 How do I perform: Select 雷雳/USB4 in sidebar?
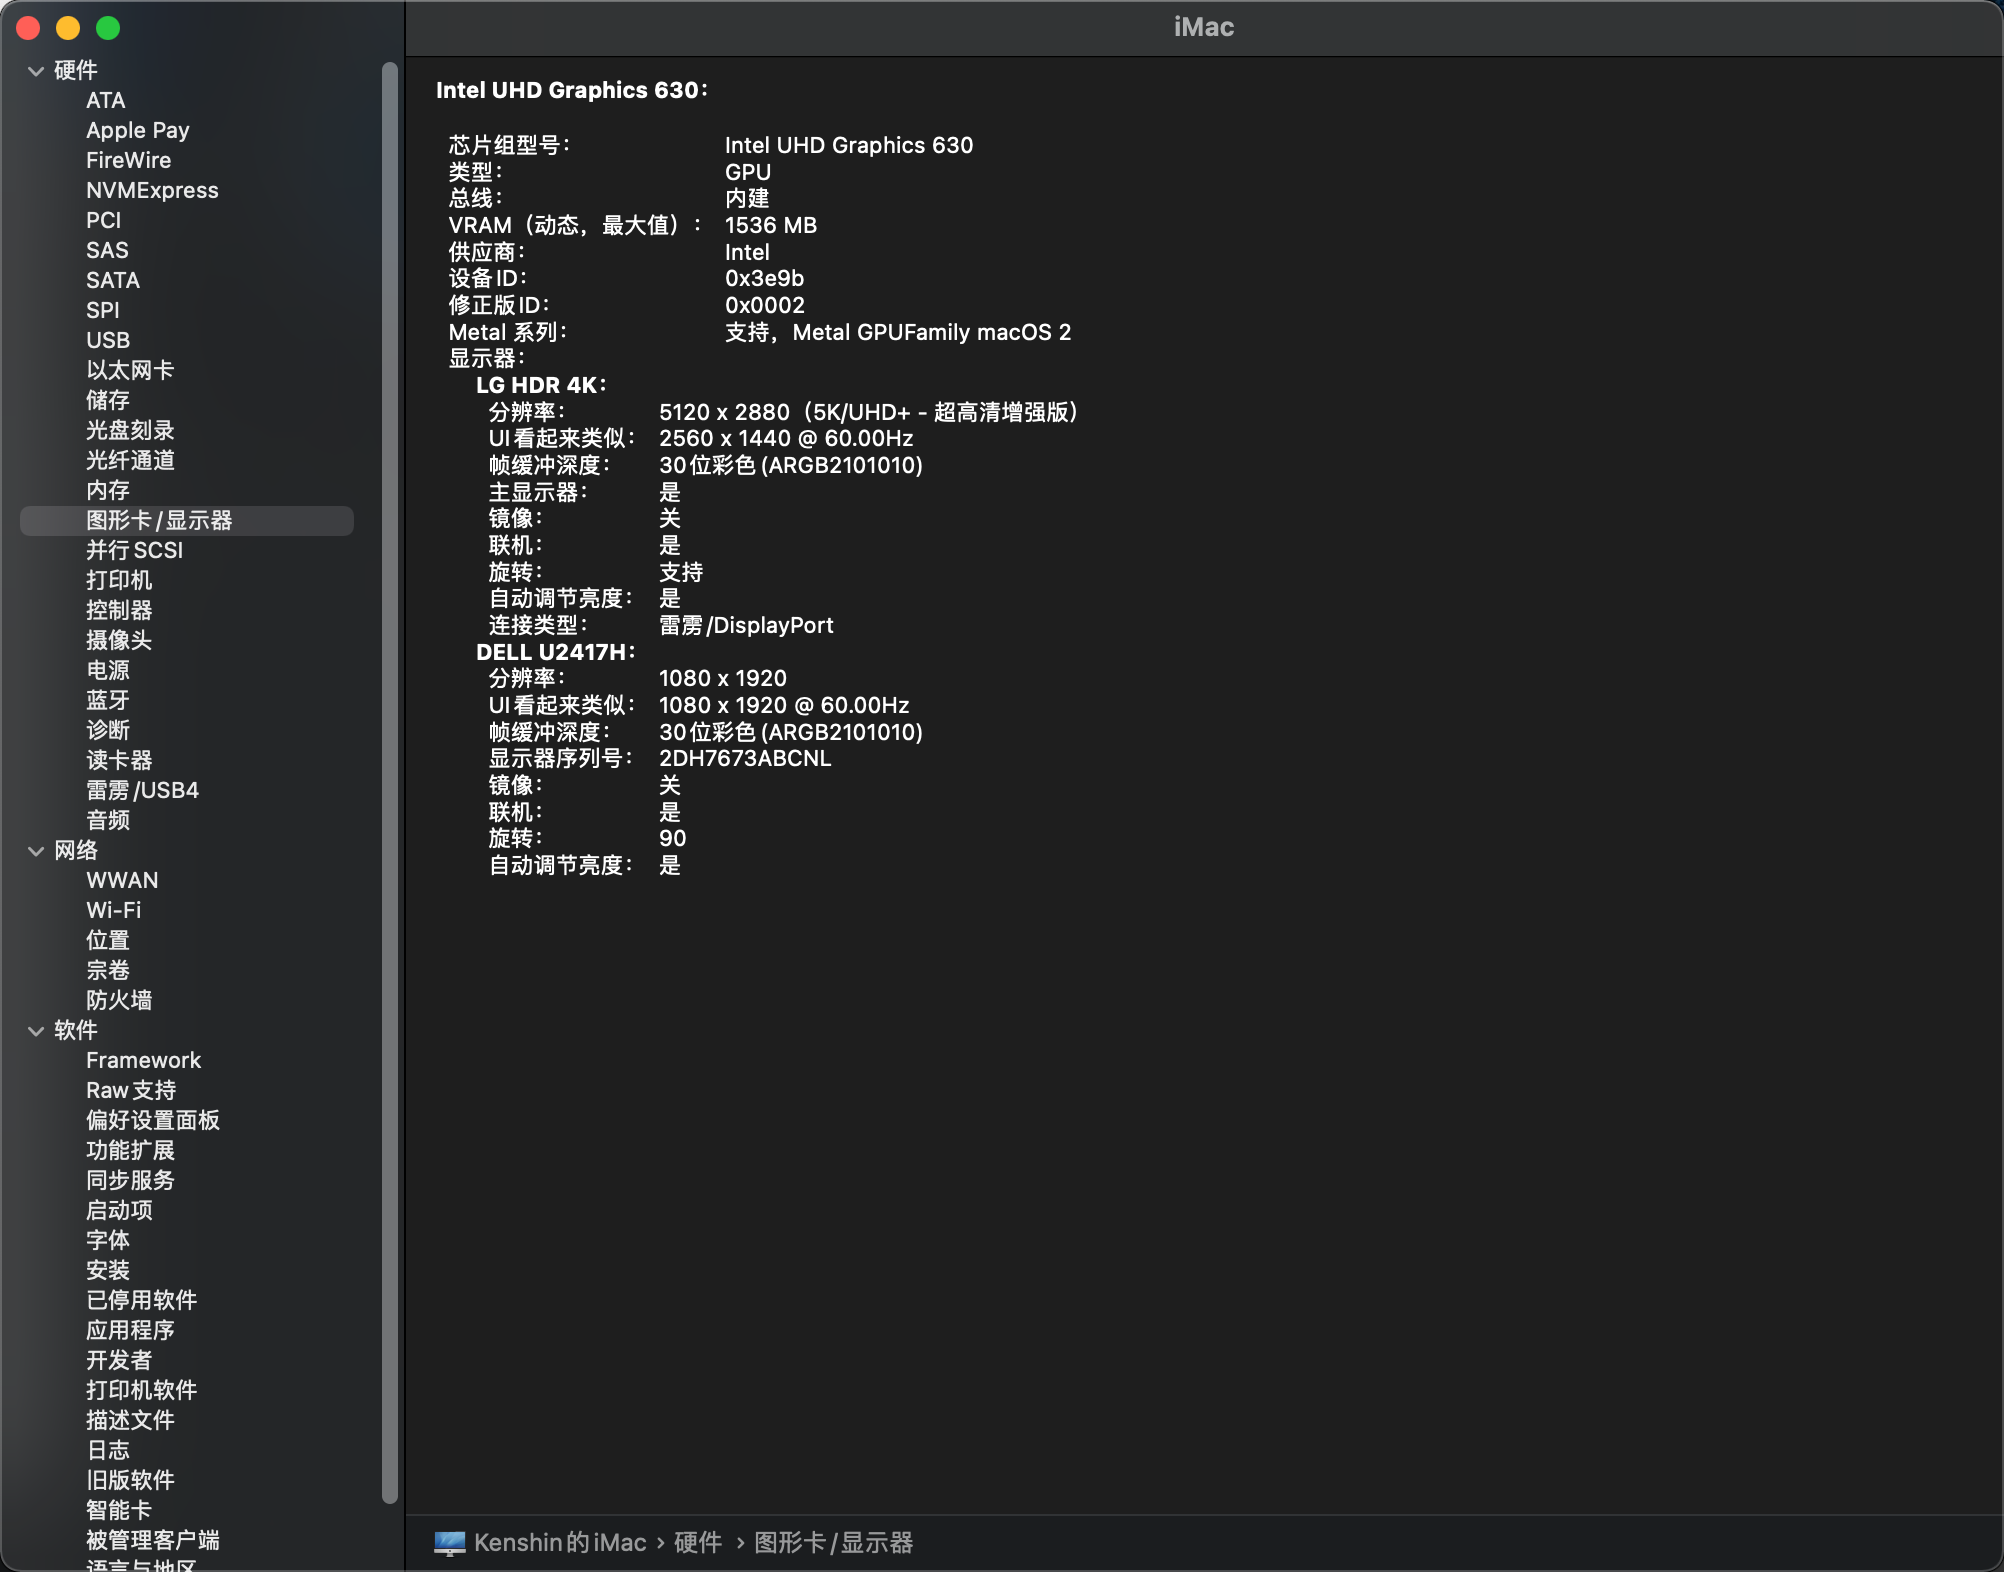(142, 791)
